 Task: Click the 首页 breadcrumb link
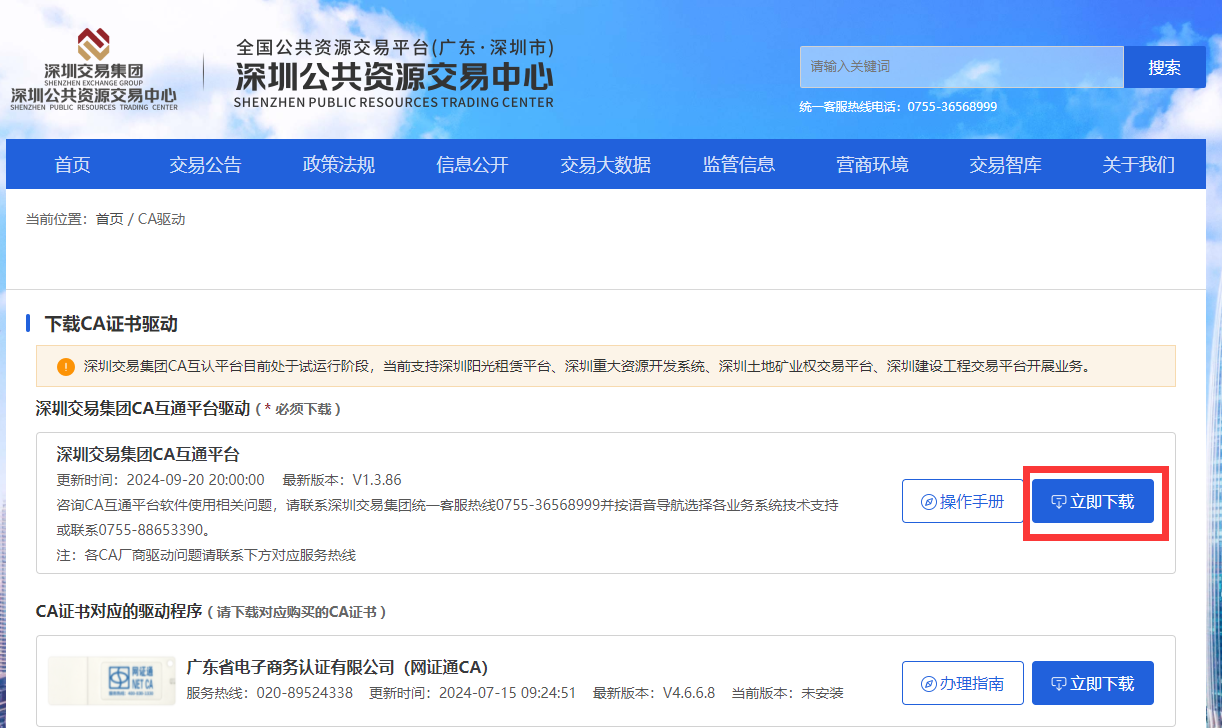(110, 219)
